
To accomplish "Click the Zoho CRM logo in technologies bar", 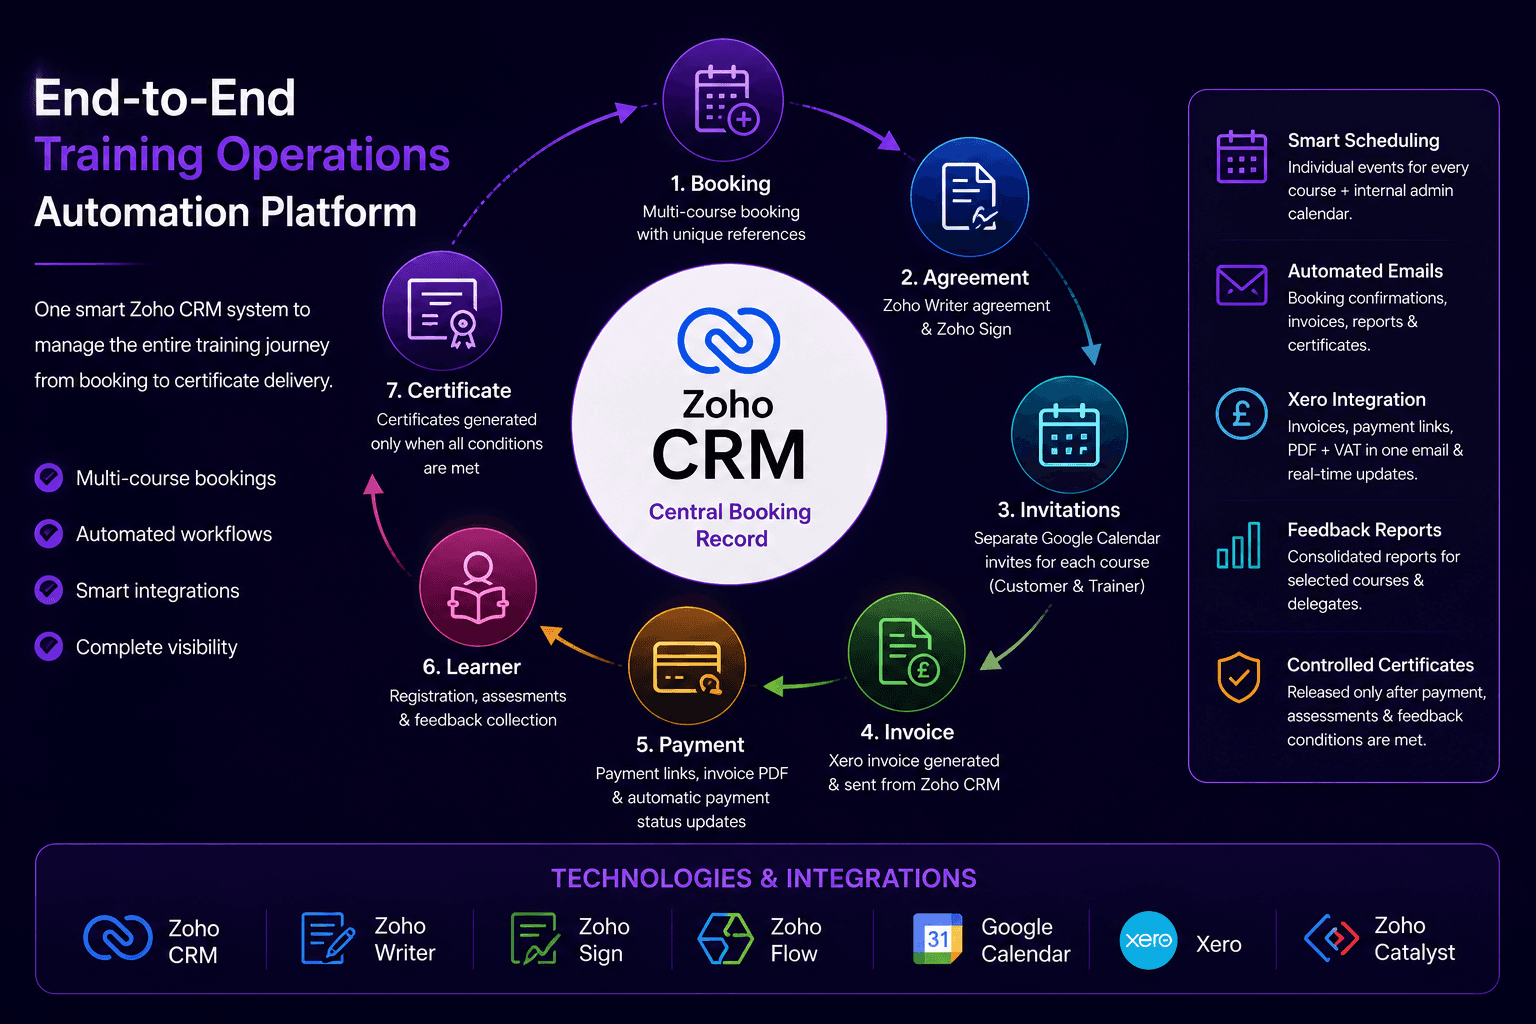I will (118, 938).
